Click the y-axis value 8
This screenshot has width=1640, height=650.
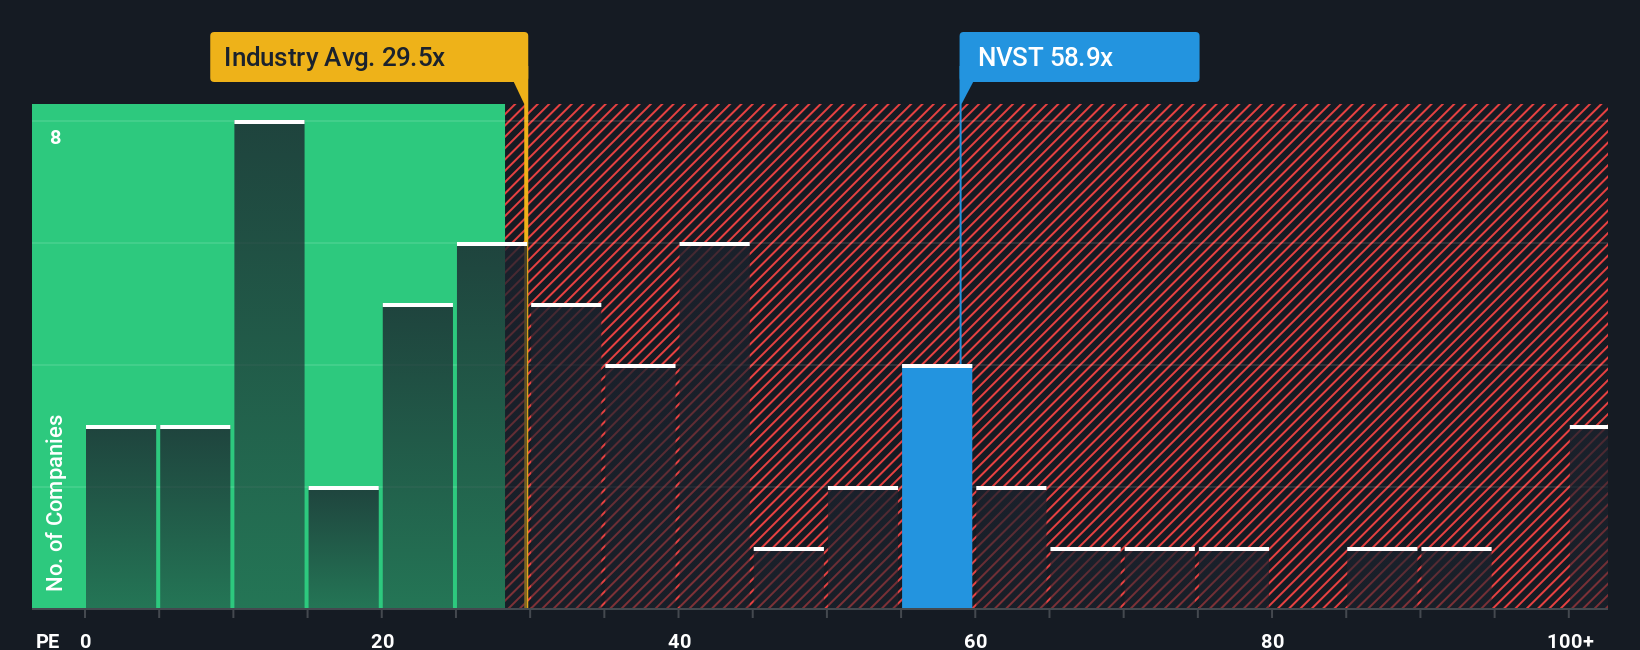pyautogui.click(x=56, y=137)
